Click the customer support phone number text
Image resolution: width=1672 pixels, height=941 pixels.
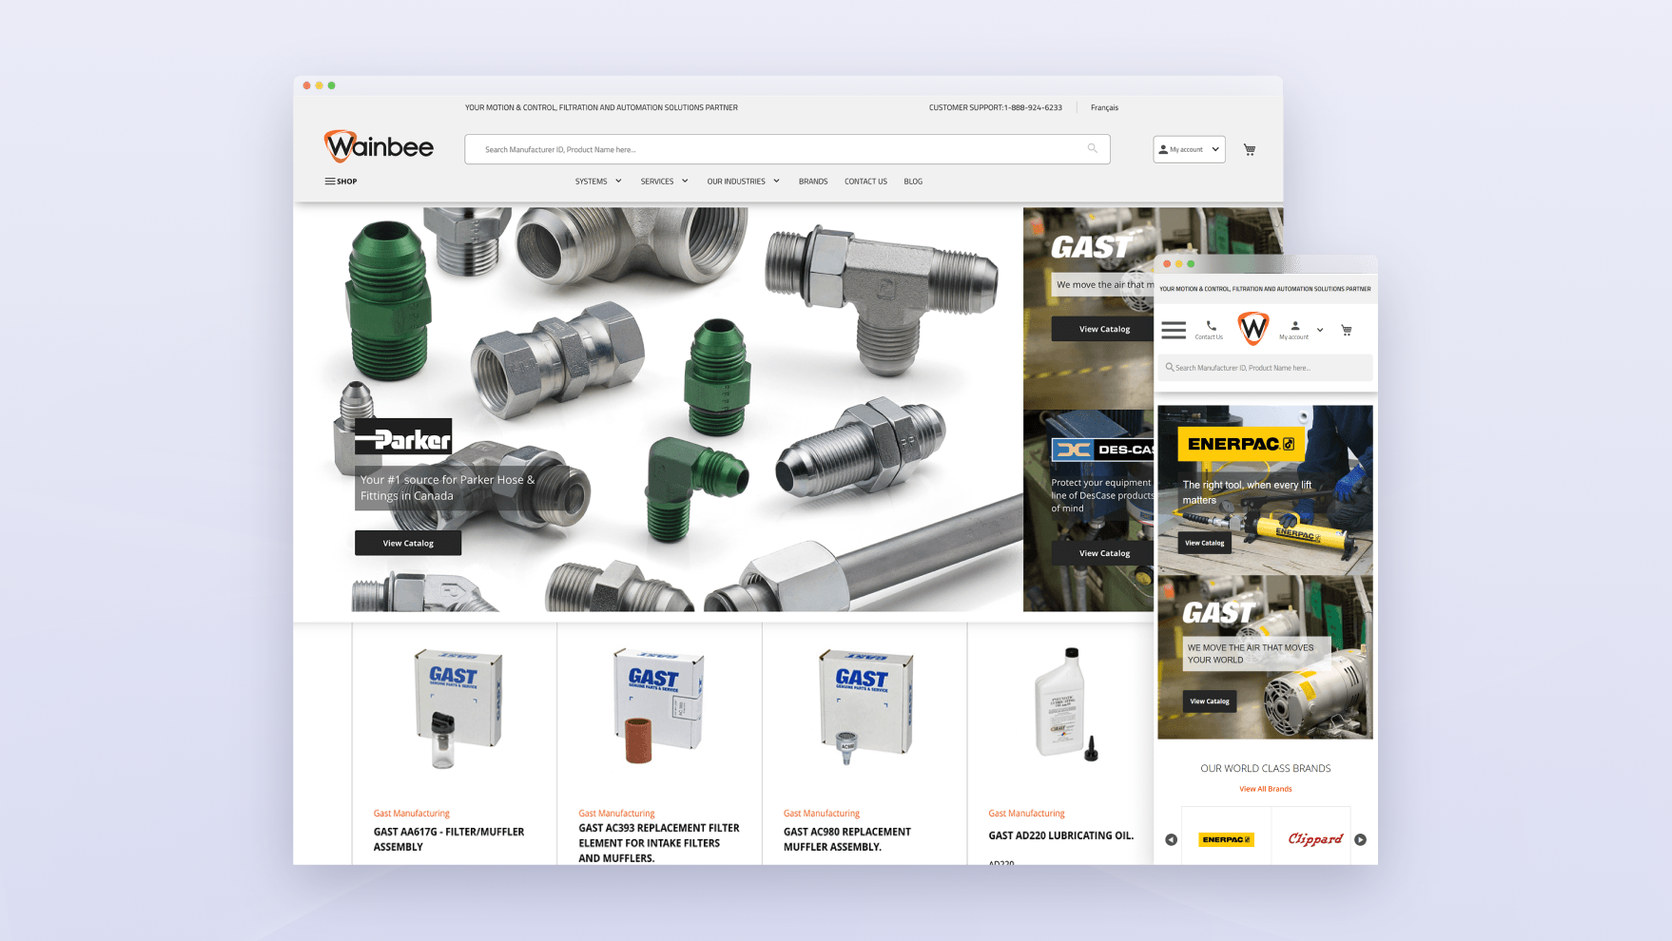pyautogui.click(x=1033, y=107)
